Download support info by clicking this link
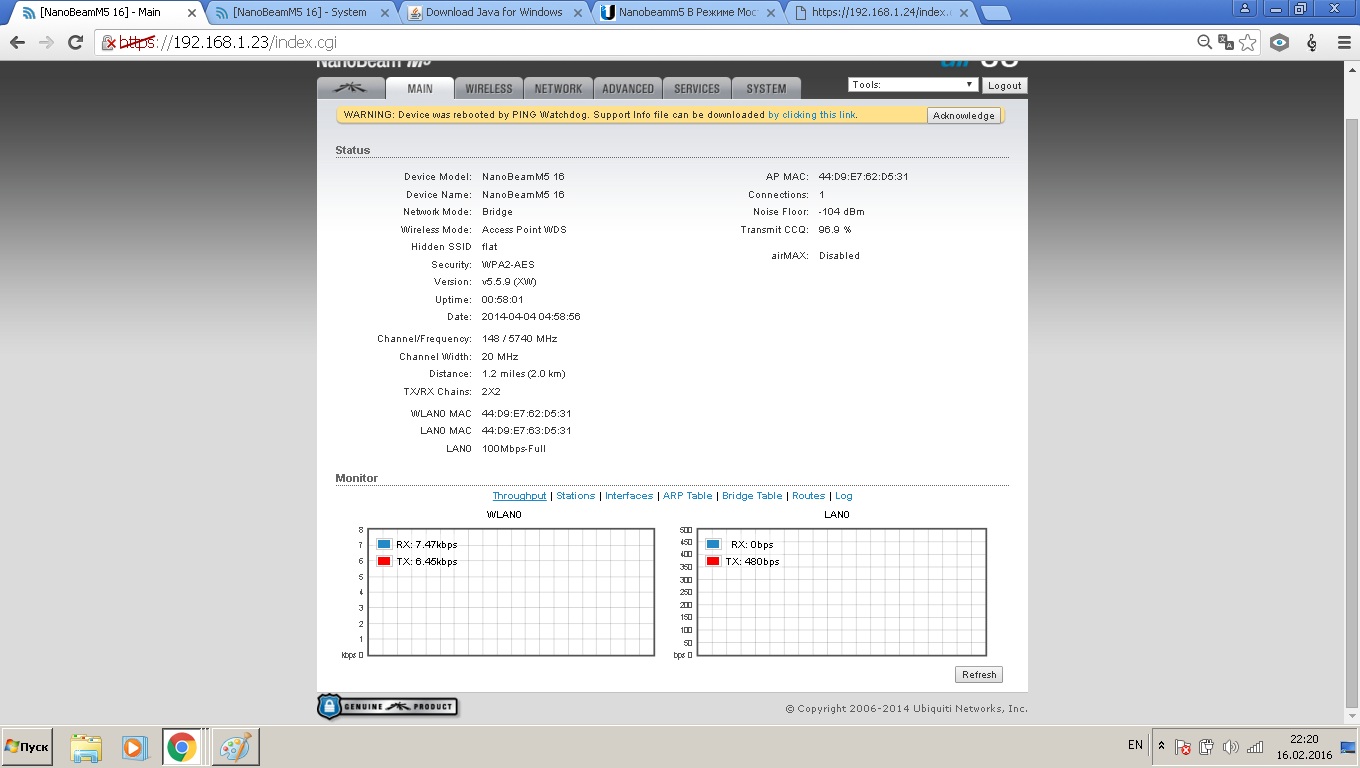Viewport: 1360px width, 768px height. [x=812, y=114]
